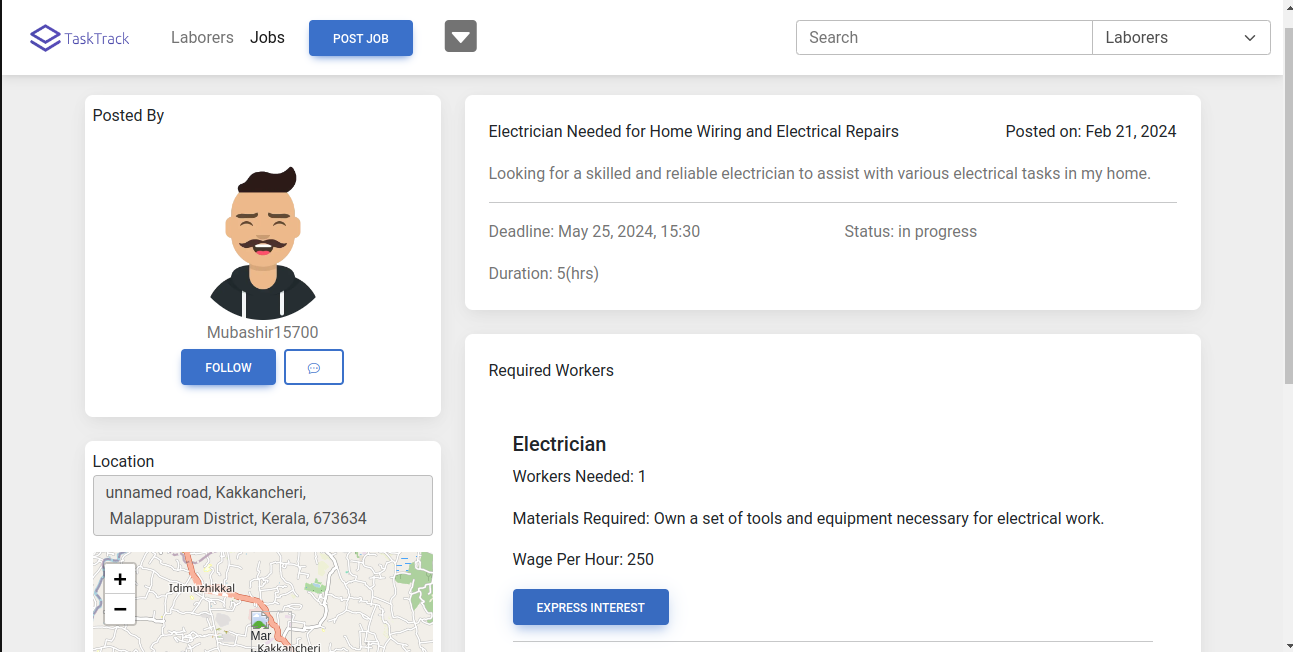Click the TaskTrack brand name text
Viewport: 1293px width, 652px height.
(x=97, y=38)
